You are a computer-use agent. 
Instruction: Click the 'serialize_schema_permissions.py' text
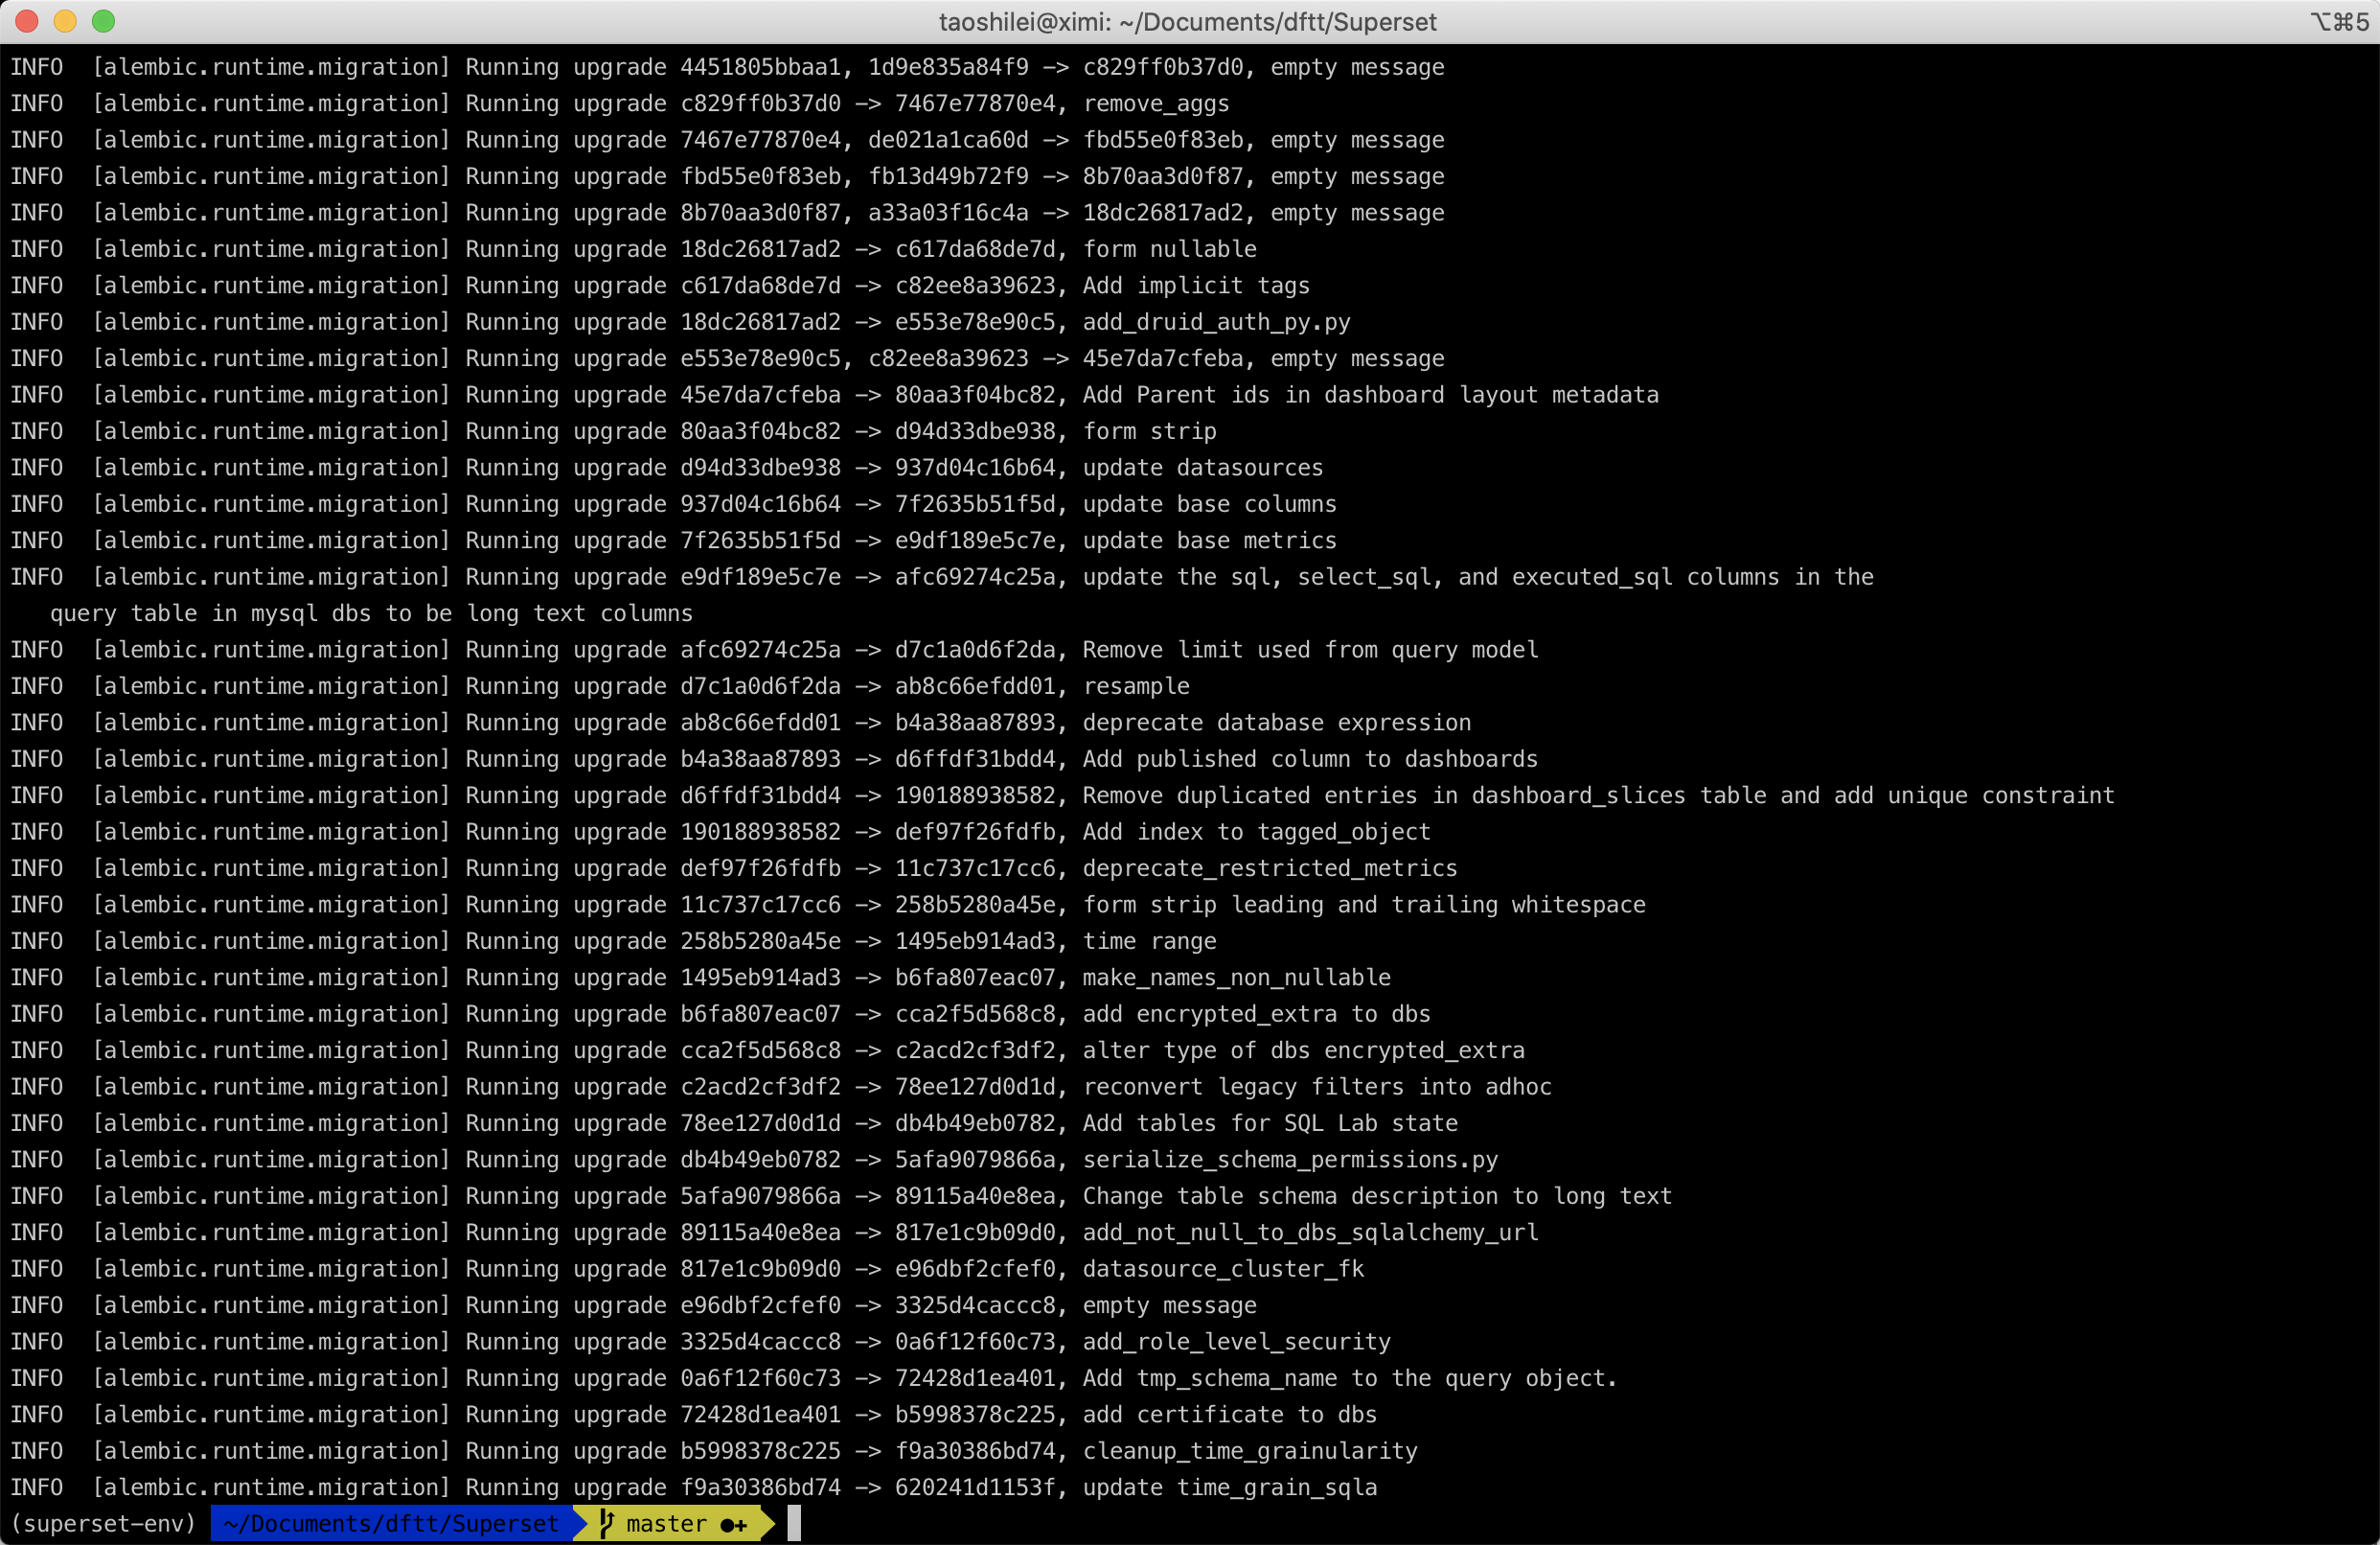click(x=1290, y=1159)
